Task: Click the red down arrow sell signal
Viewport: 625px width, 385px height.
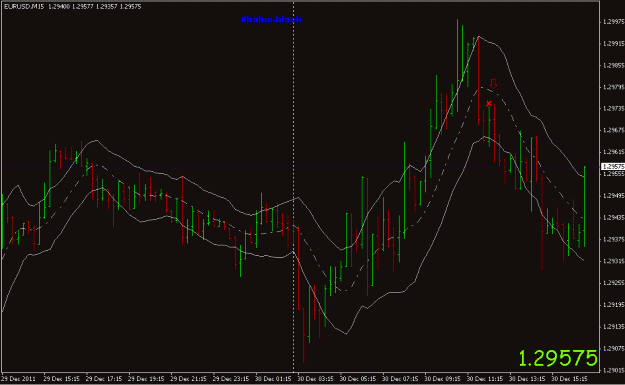Action: click(x=493, y=84)
